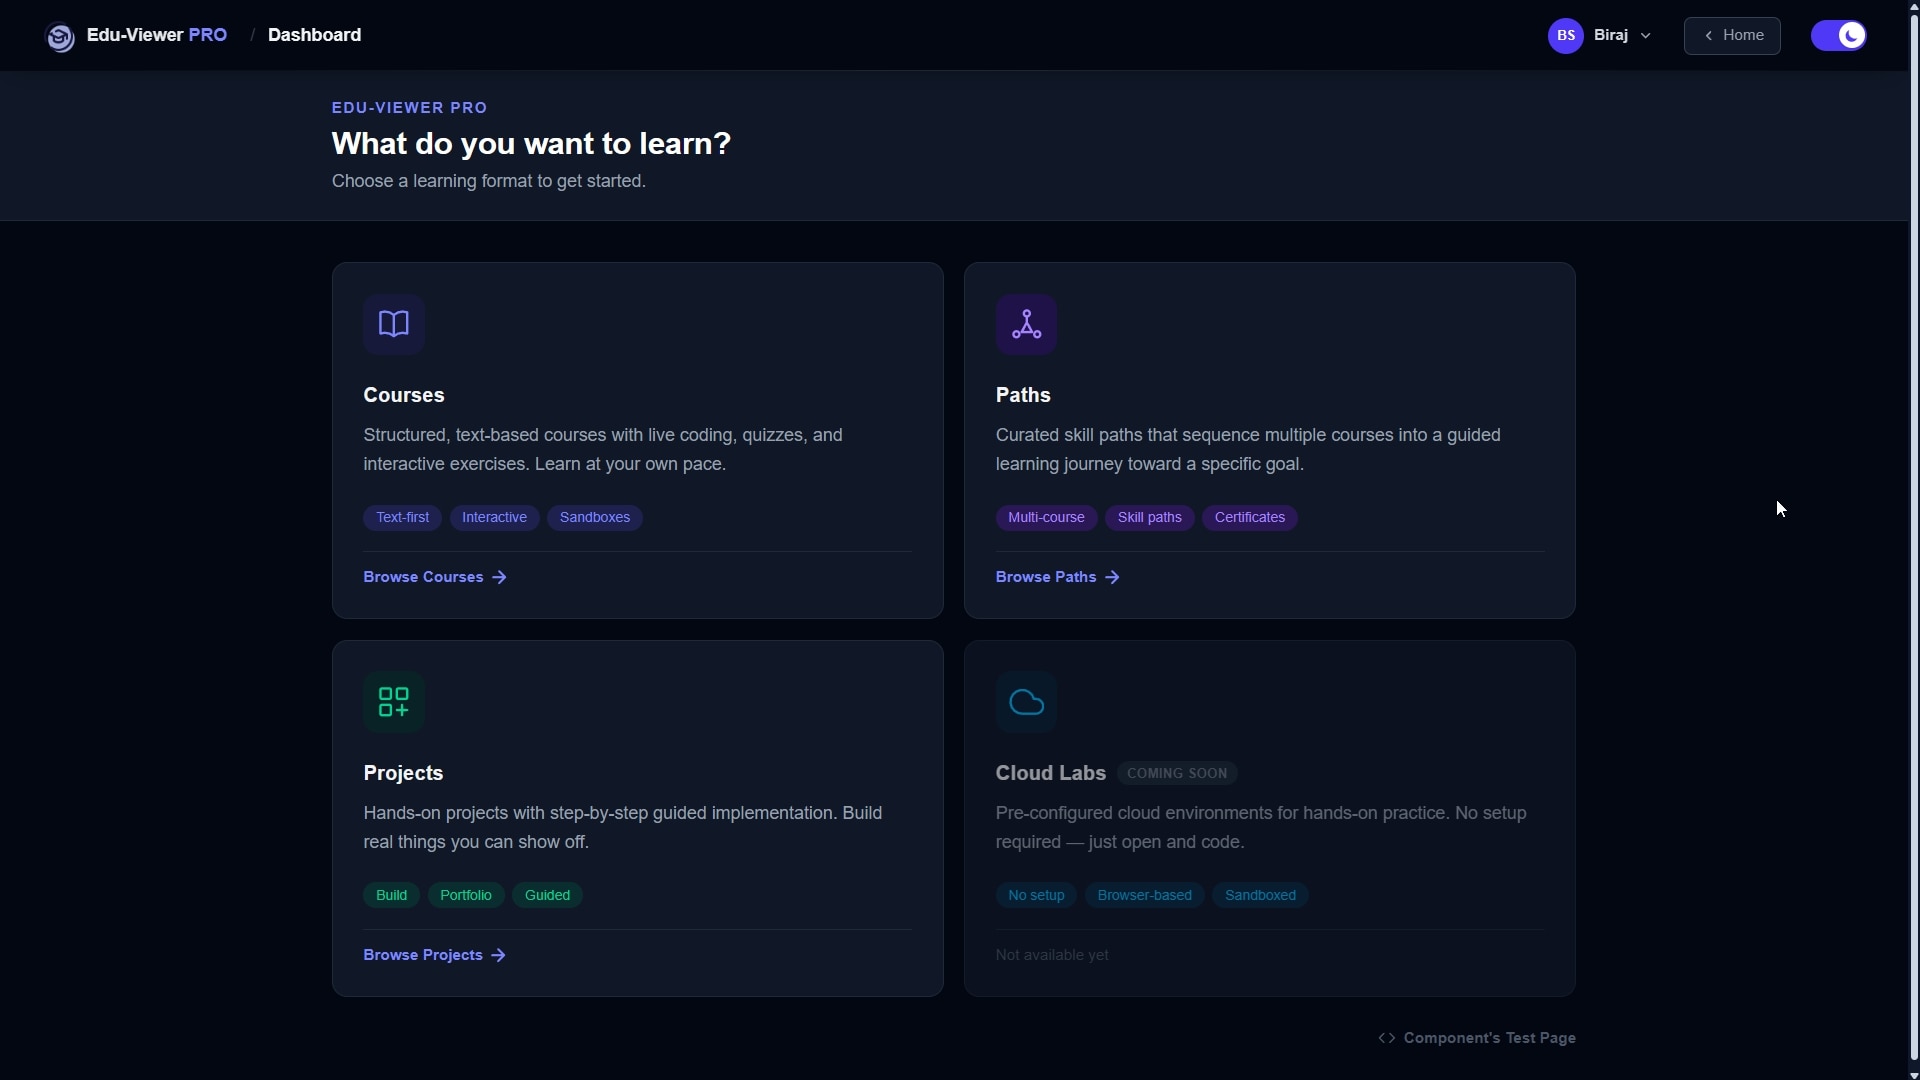Click the arrow icon next to Browse Courses
The width and height of the screenshot is (1920, 1080).
(x=500, y=577)
